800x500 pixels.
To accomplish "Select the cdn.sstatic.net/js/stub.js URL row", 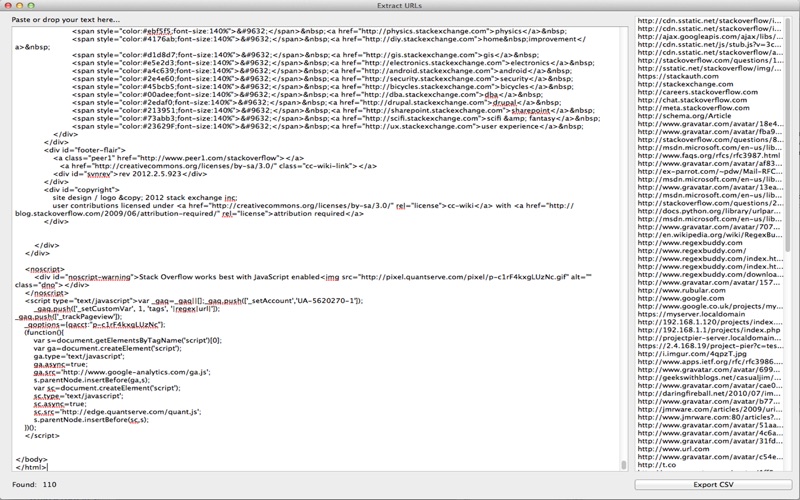I will [709, 44].
